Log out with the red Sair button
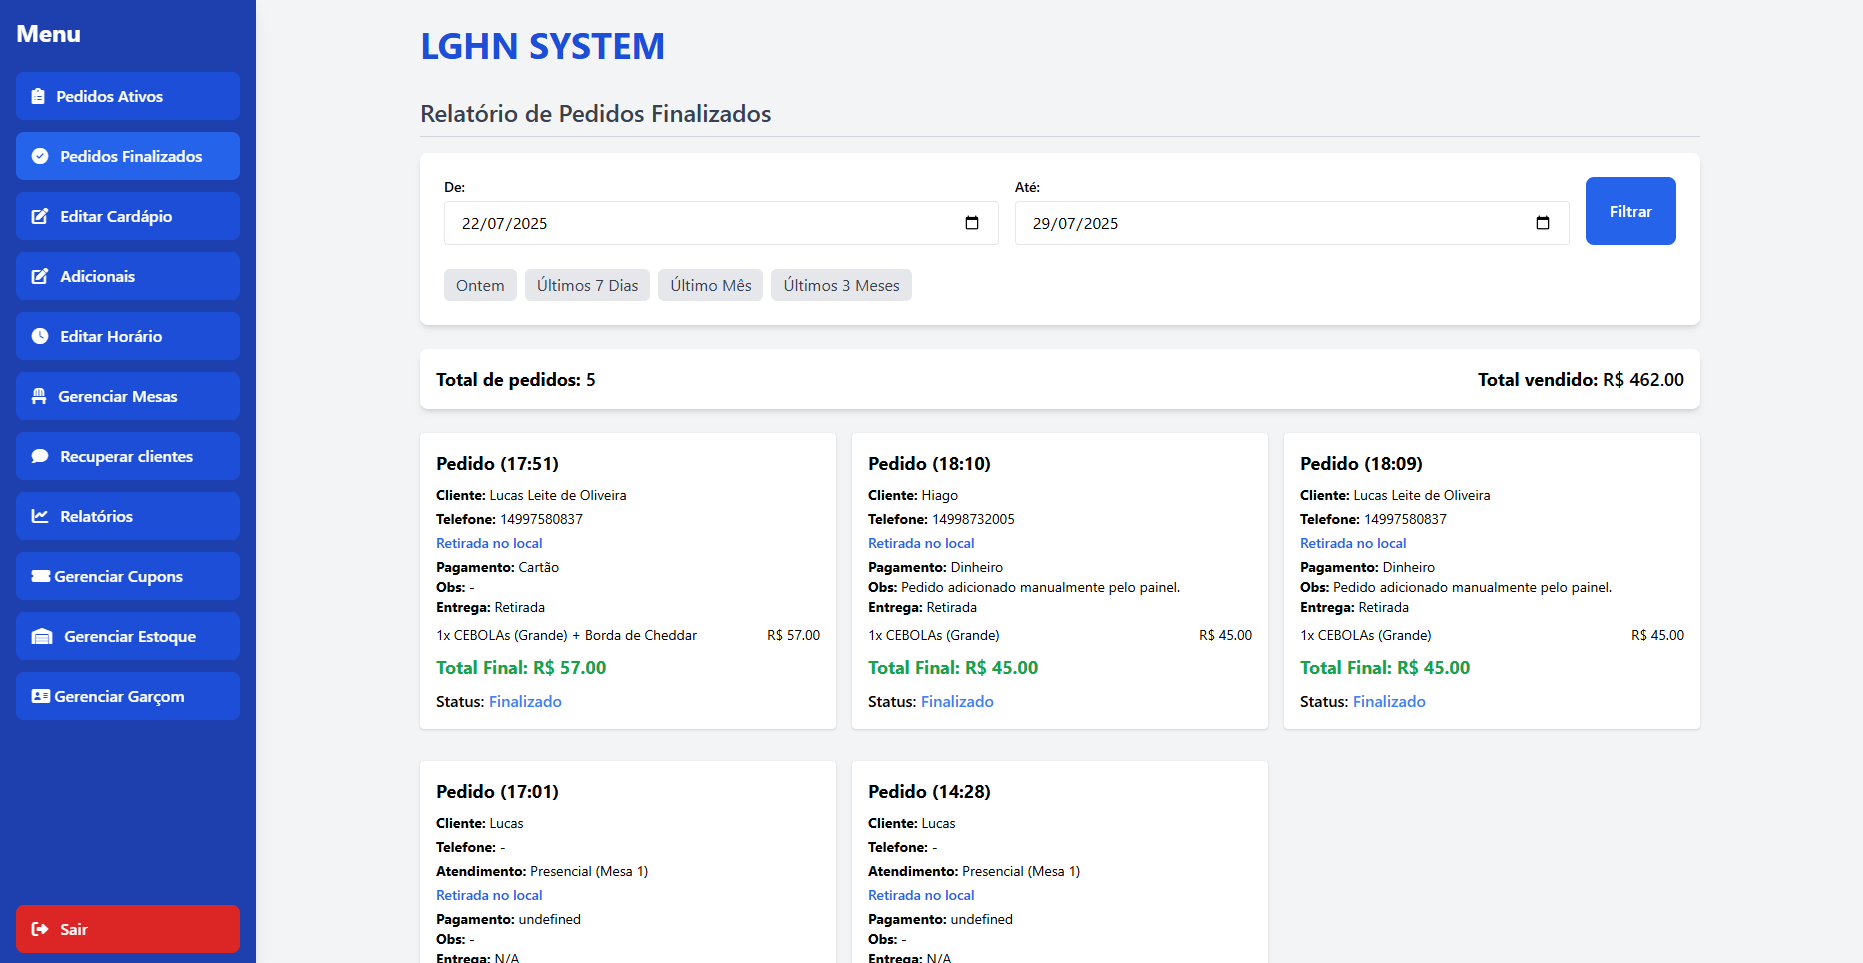Screen dimensions: 1863x963 (x=128, y=929)
